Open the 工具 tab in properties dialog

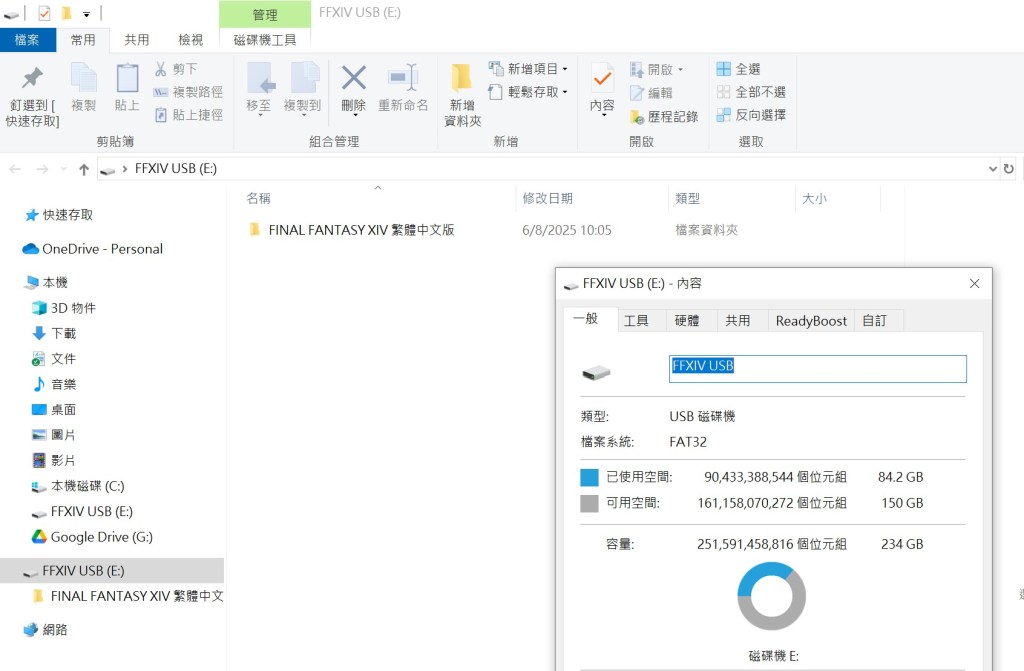[x=636, y=321]
